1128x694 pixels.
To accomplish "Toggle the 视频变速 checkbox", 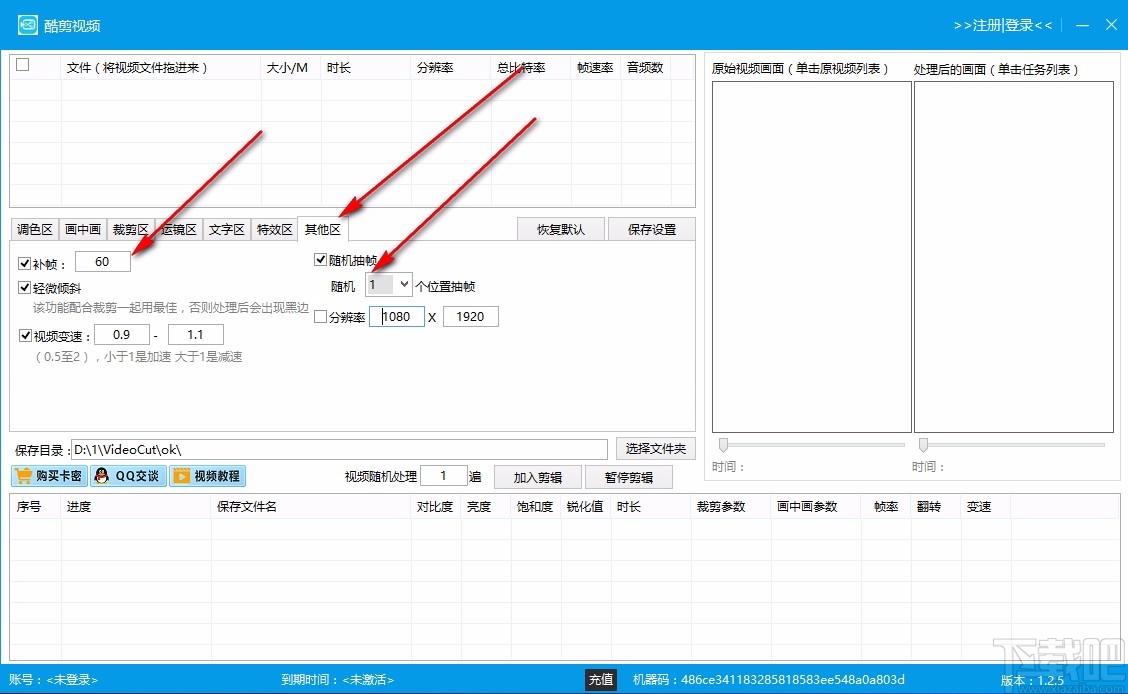I will click(x=25, y=336).
